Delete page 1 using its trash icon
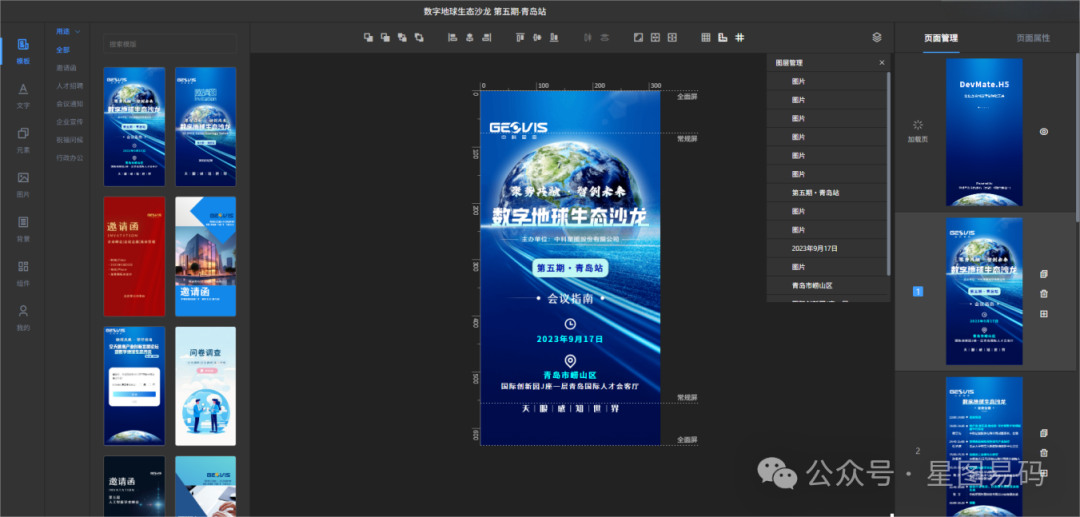1080x517 pixels. pyautogui.click(x=1043, y=294)
